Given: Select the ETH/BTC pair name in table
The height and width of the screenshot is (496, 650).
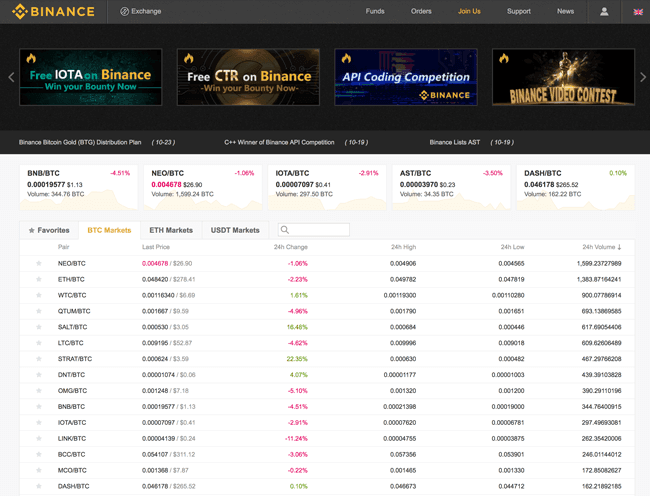Looking at the screenshot, I should pos(71,279).
